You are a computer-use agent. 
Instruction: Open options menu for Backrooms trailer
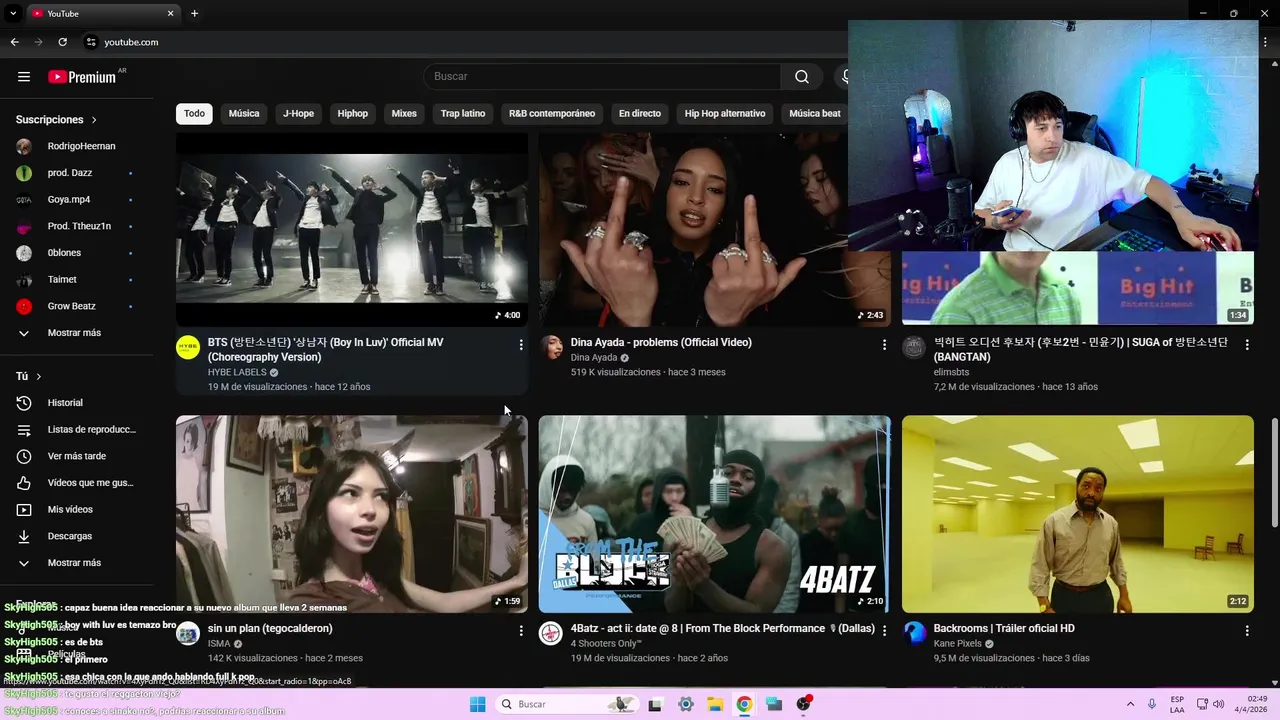1246,631
